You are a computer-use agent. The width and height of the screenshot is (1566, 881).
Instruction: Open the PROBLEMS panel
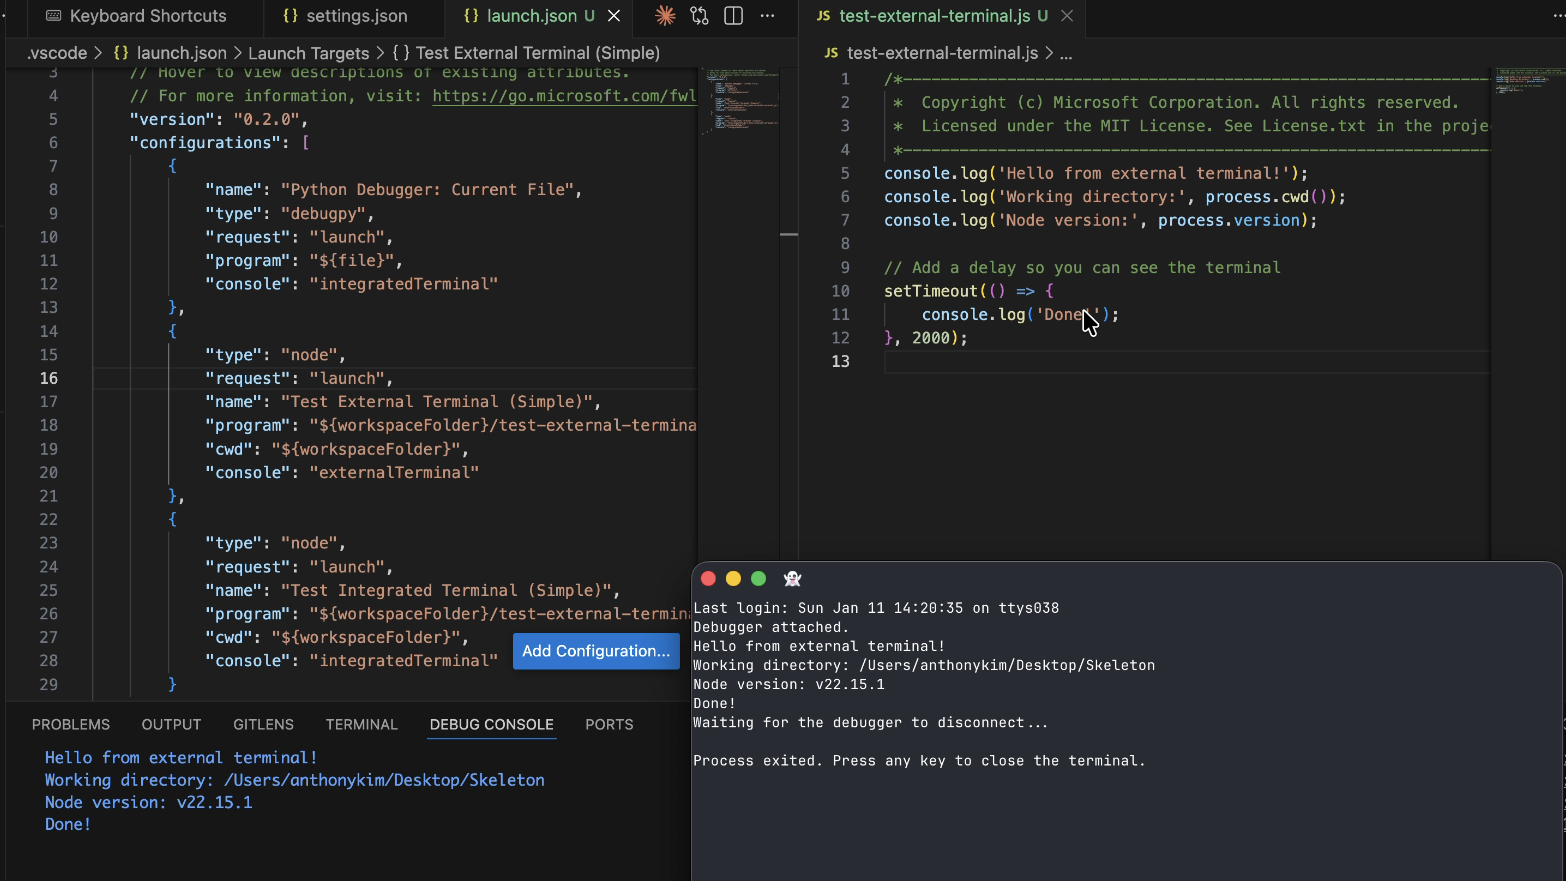pyautogui.click(x=71, y=724)
